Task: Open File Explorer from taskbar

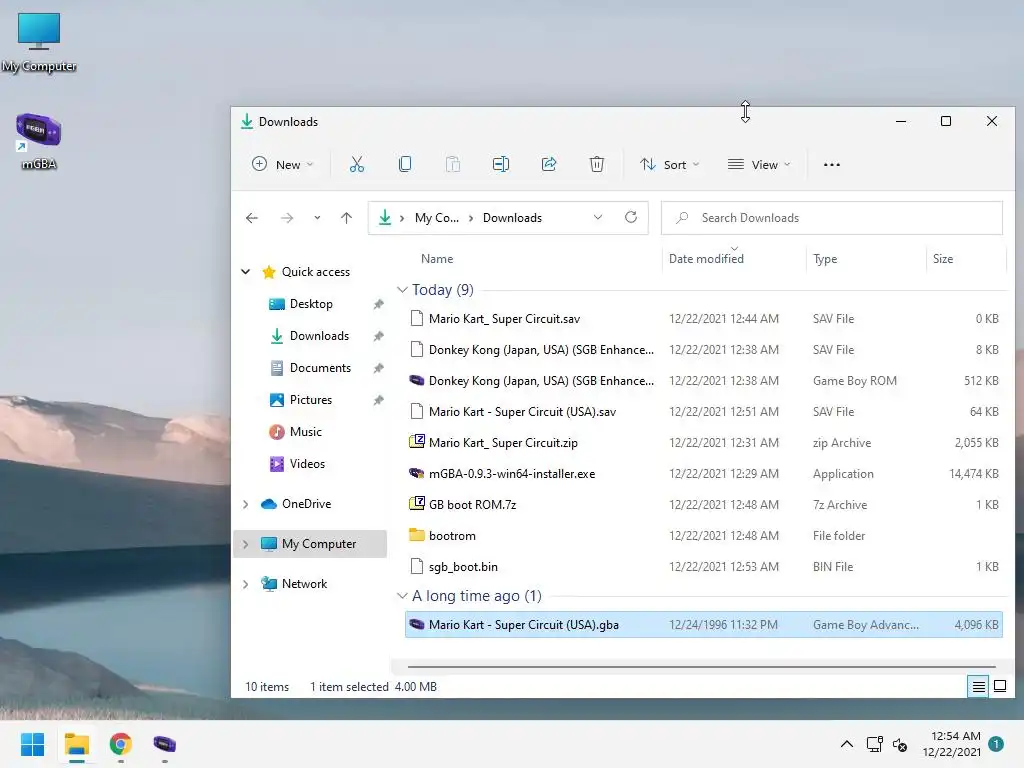Action: (x=76, y=744)
